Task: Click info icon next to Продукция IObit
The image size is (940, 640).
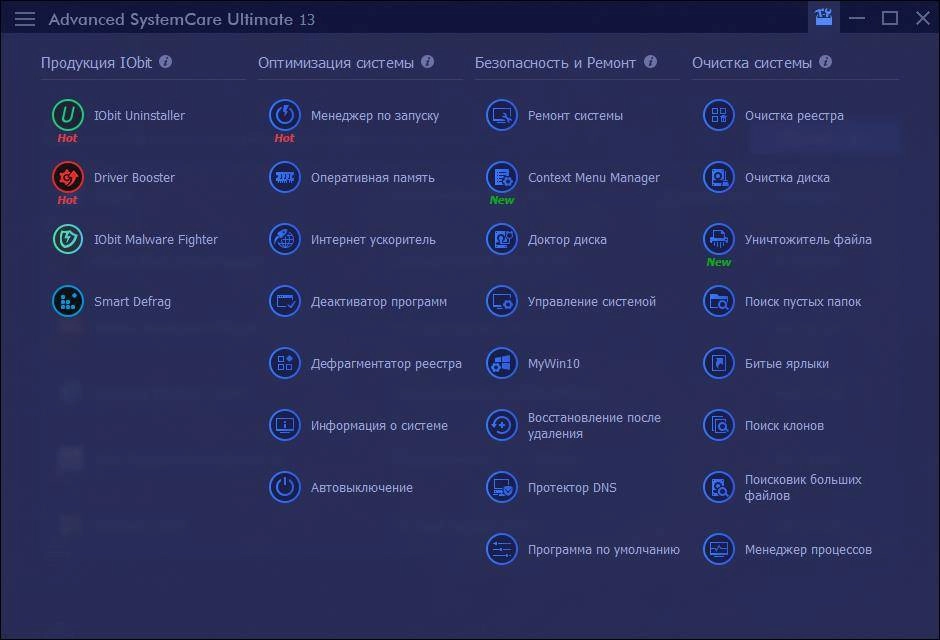Action: point(166,62)
